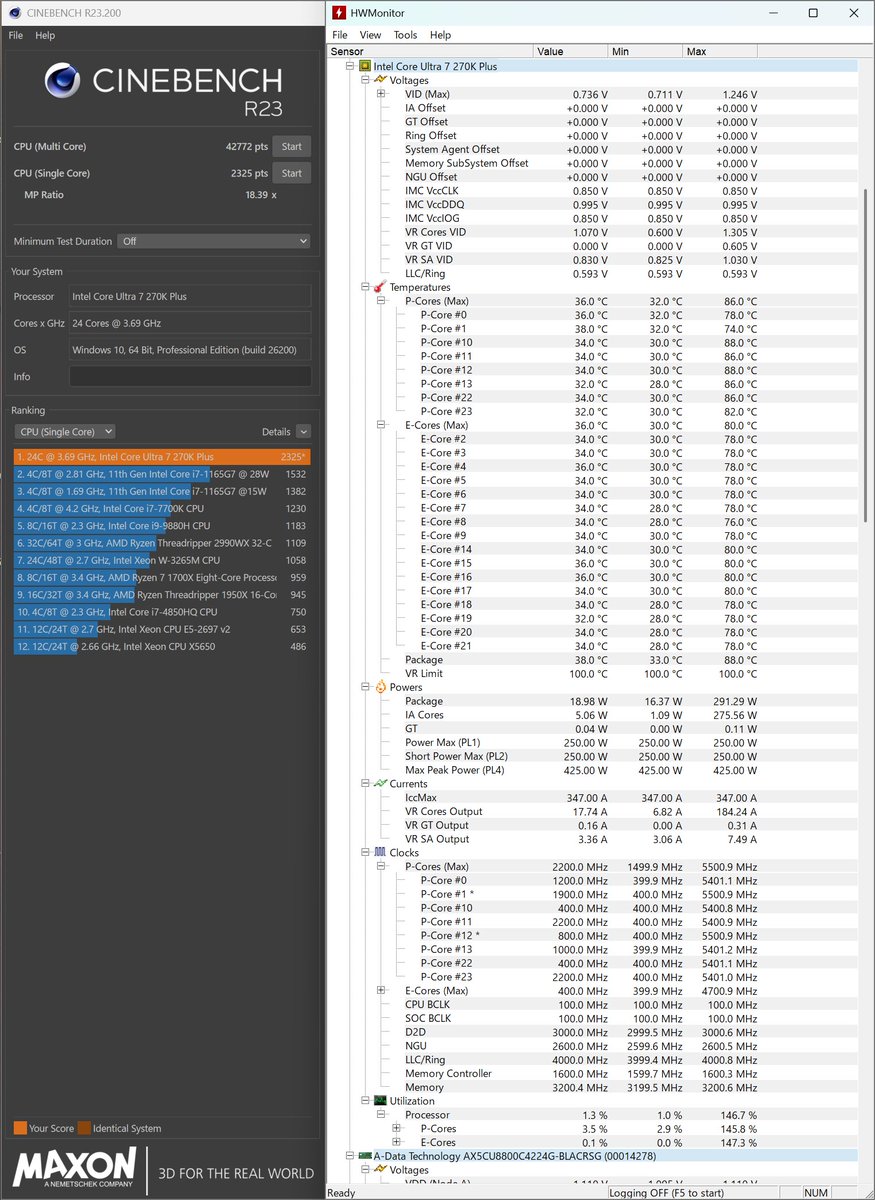875x1200 pixels.
Task: Click the HWMonitor app icon in title bar
Action: pyautogui.click(x=339, y=13)
